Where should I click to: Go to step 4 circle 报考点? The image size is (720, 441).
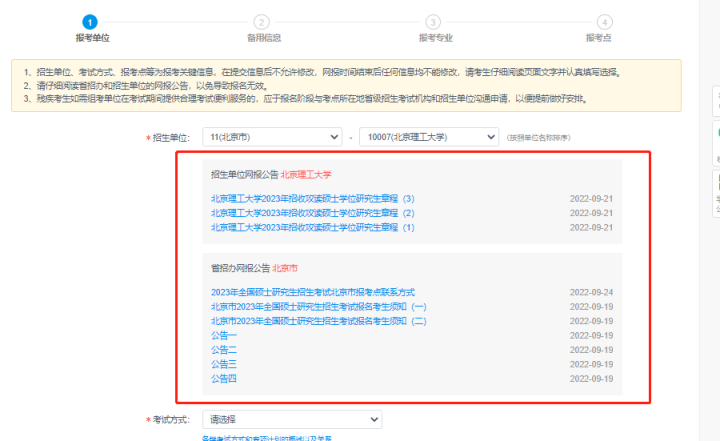pos(604,22)
